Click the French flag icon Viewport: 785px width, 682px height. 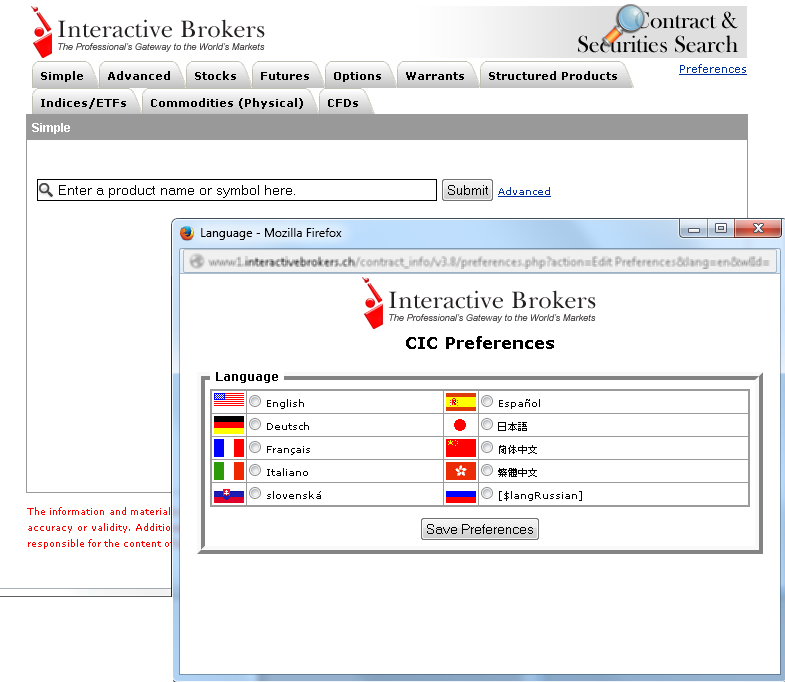(229, 448)
